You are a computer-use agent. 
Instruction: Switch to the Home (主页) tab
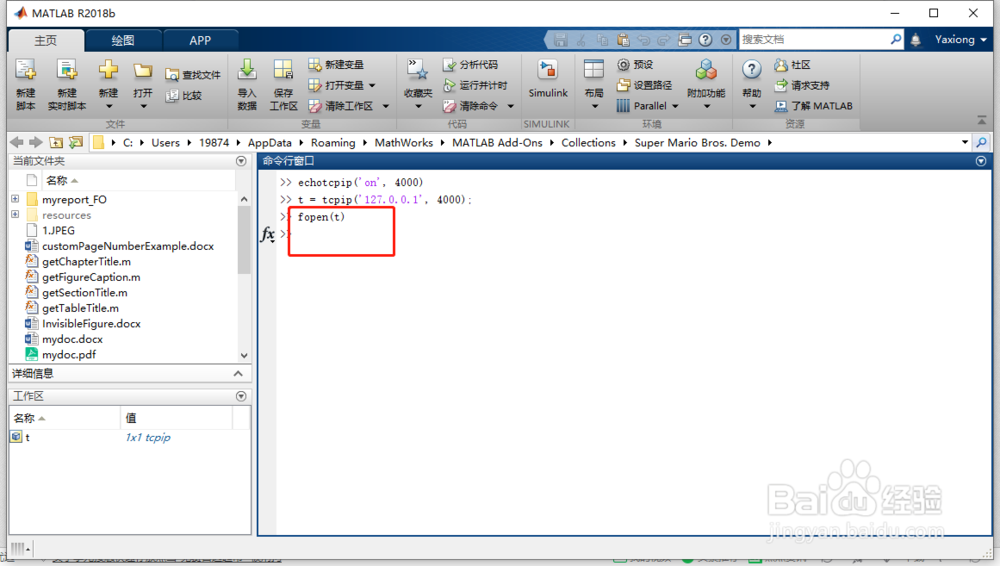(x=45, y=40)
